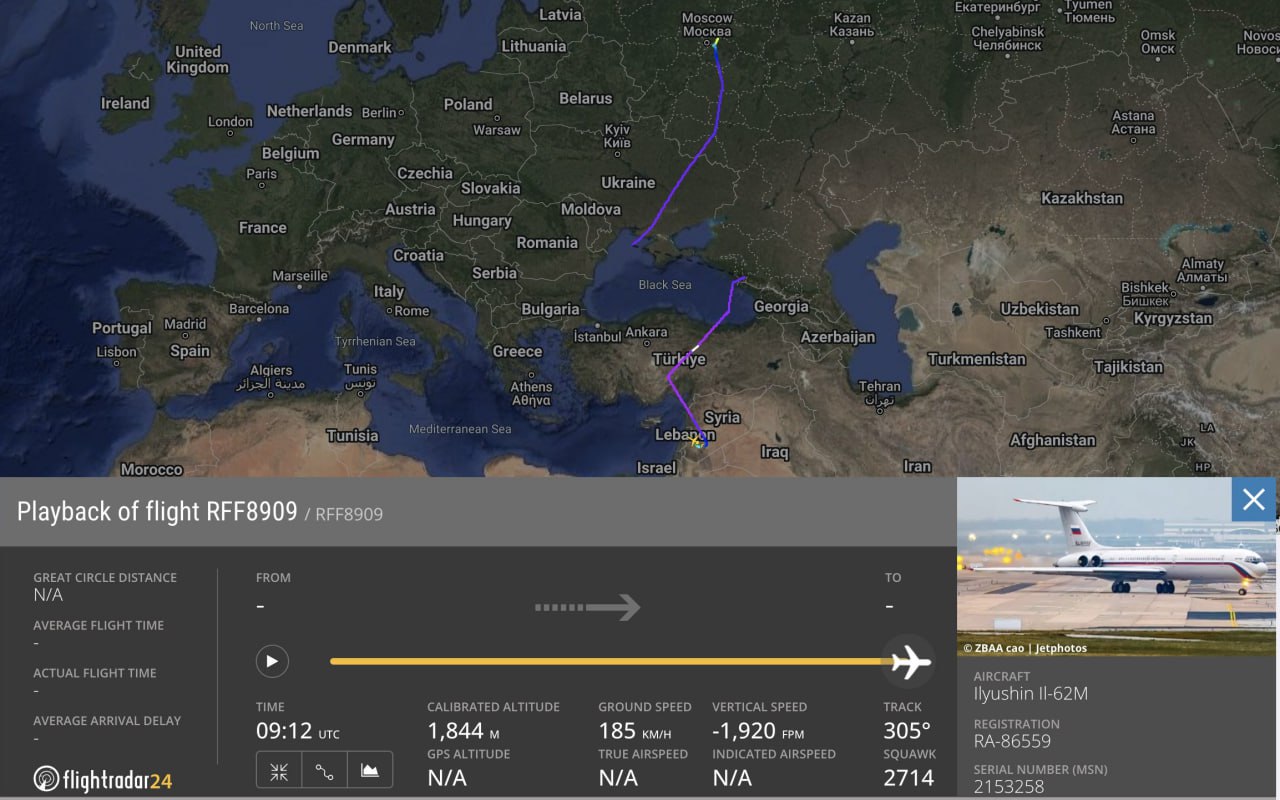This screenshot has width=1280, height=800.
Task: Click the airplane marker on the playback slider
Action: click(908, 661)
